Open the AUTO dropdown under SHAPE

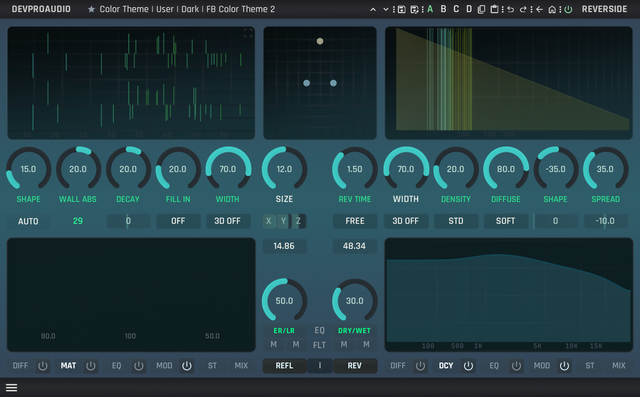tap(28, 221)
